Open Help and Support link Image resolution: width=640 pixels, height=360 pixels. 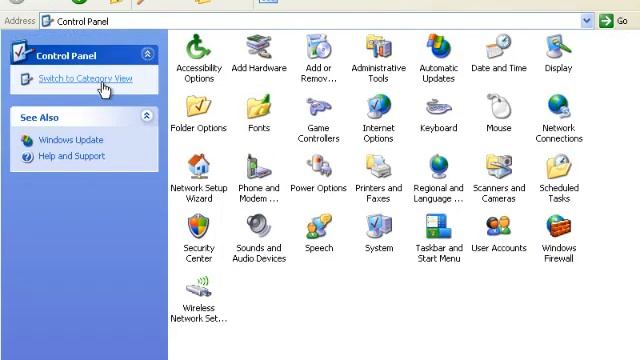pos(71,156)
